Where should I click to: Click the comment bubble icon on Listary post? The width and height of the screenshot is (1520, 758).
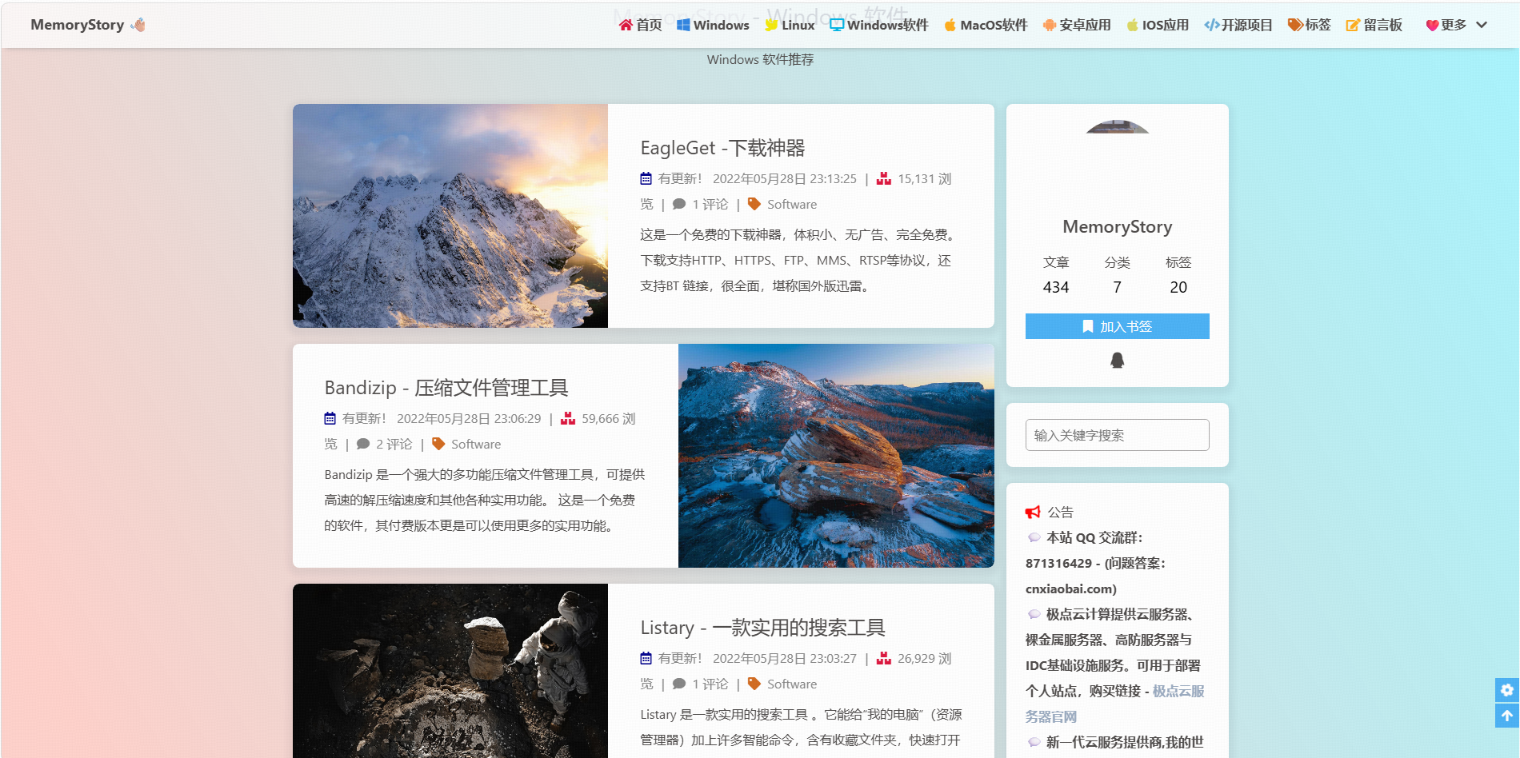[x=679, y=684]
